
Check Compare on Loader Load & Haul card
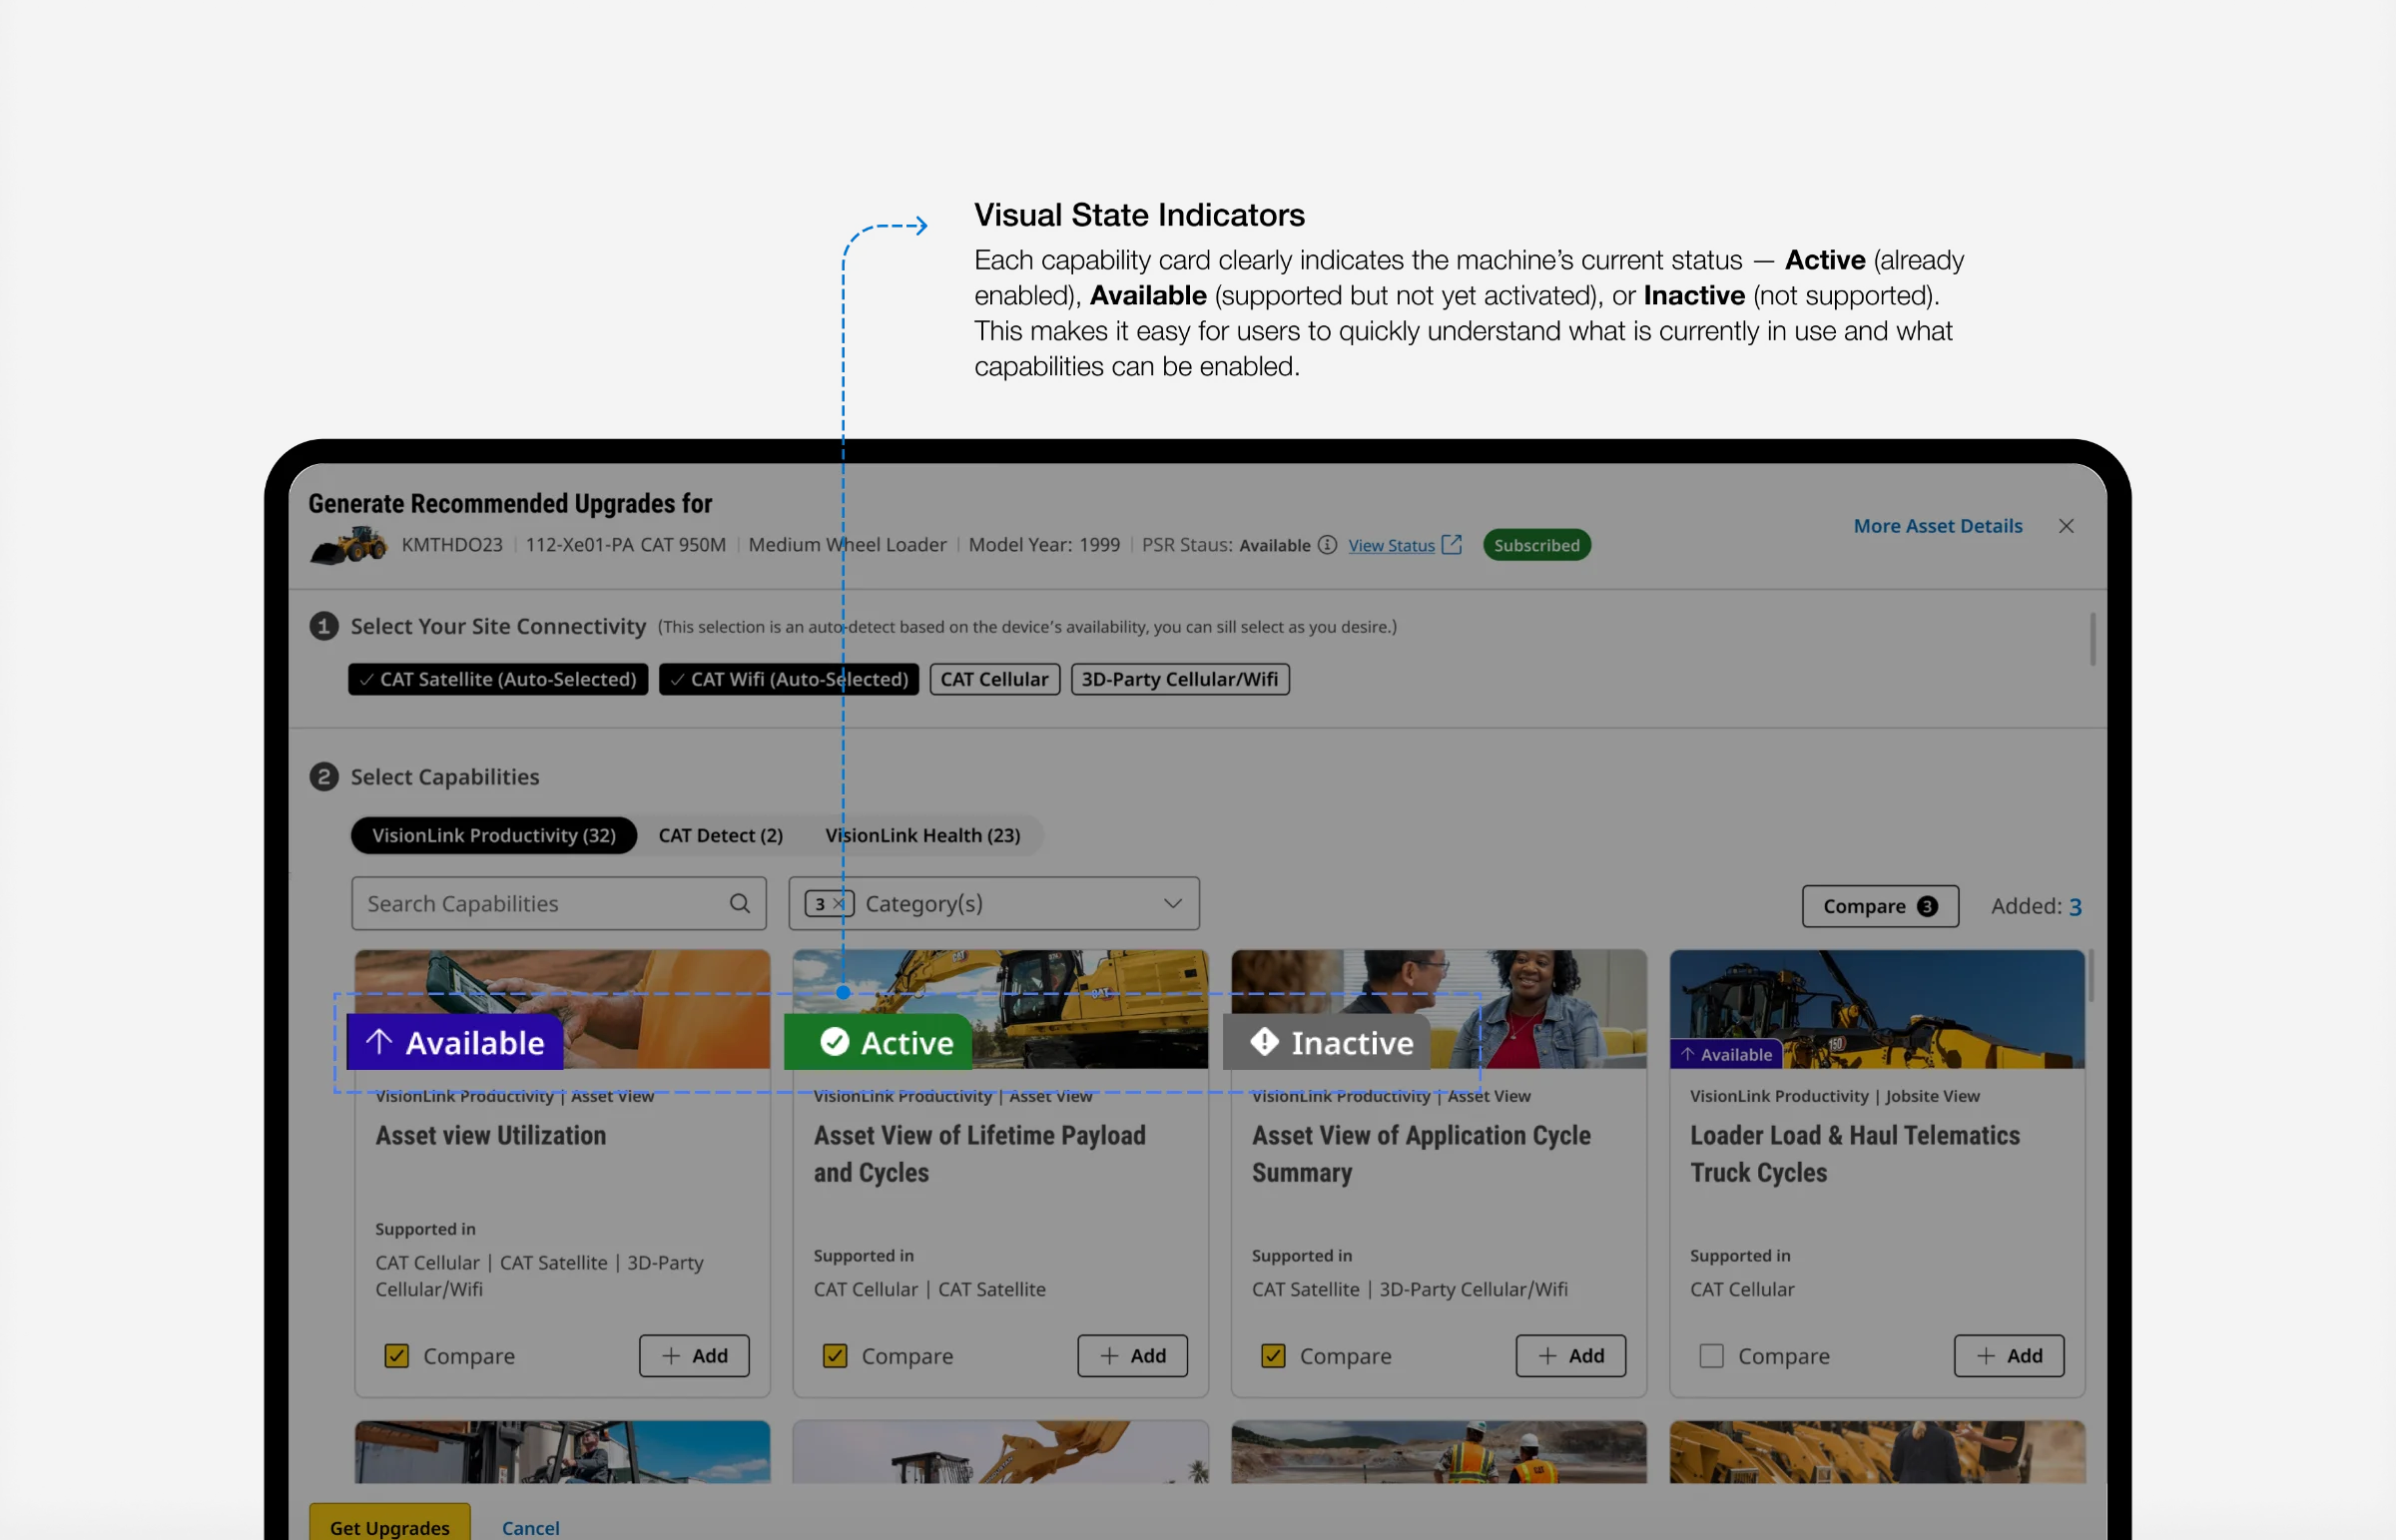coord(1711,1356)
